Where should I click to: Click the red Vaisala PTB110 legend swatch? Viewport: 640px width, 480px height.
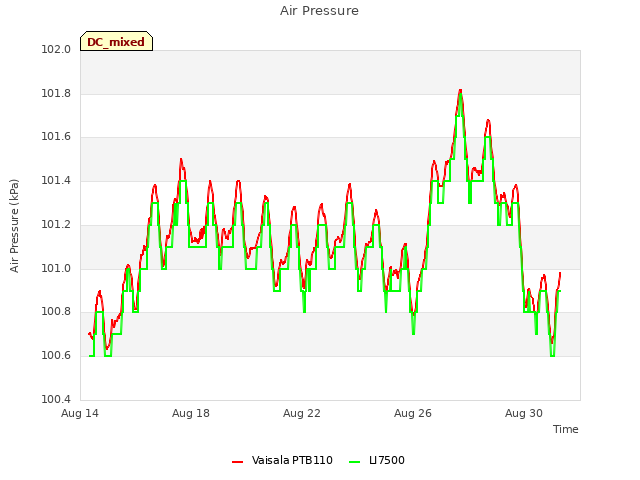click(238, 461)
